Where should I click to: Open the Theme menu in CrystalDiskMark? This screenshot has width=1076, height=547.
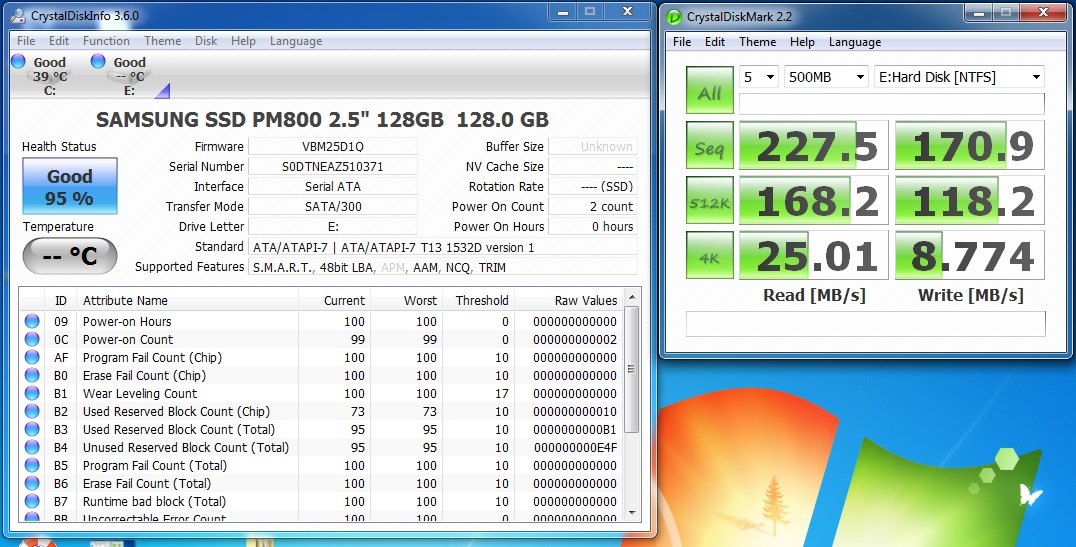pos(757,42)
